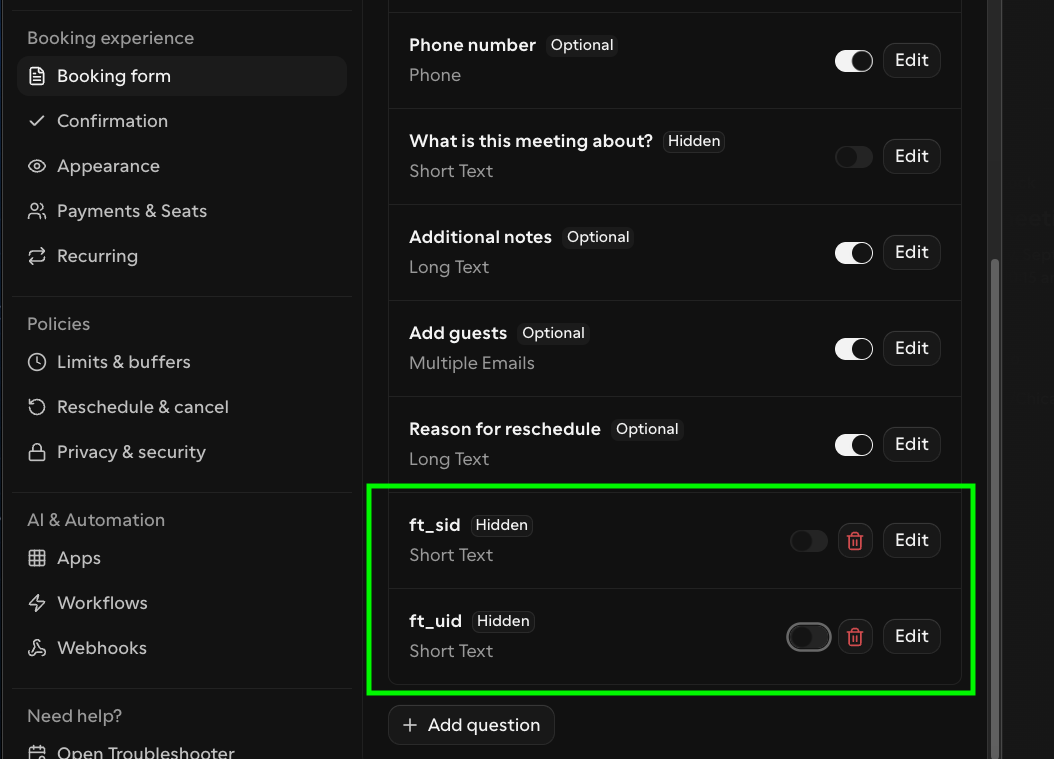Image resolution: width=1054 pixels, height=759 pixels.
Task: Click the Privacy & security lock icon
Action: [37, 452]
